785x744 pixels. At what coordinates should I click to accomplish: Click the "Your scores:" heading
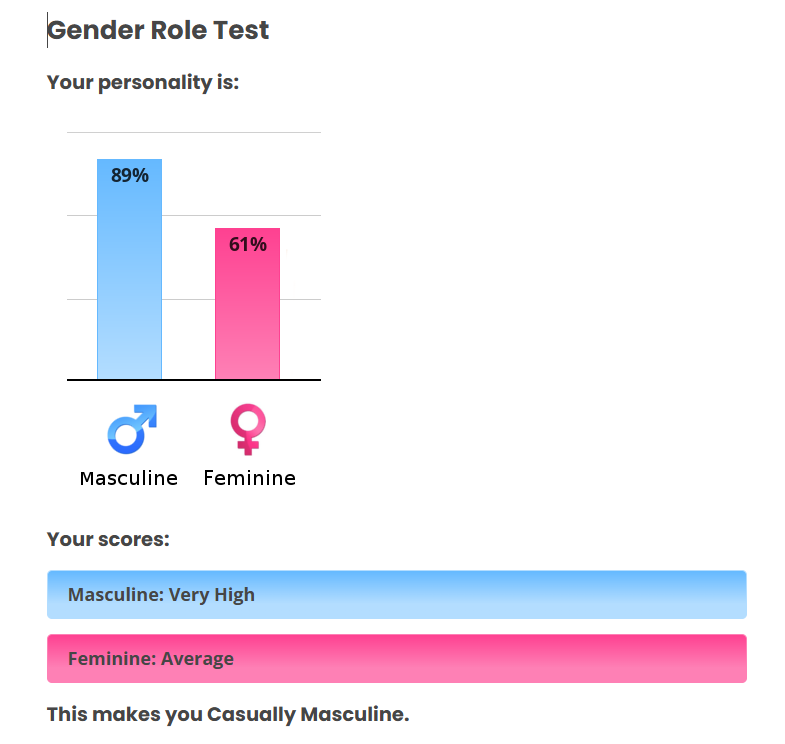108,540
